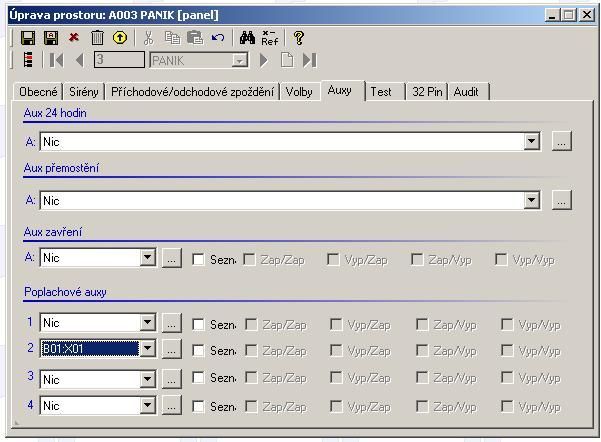The image size is (601, 442).
Task: Click the yellow up-arrow upload icon
Action: 120,38
